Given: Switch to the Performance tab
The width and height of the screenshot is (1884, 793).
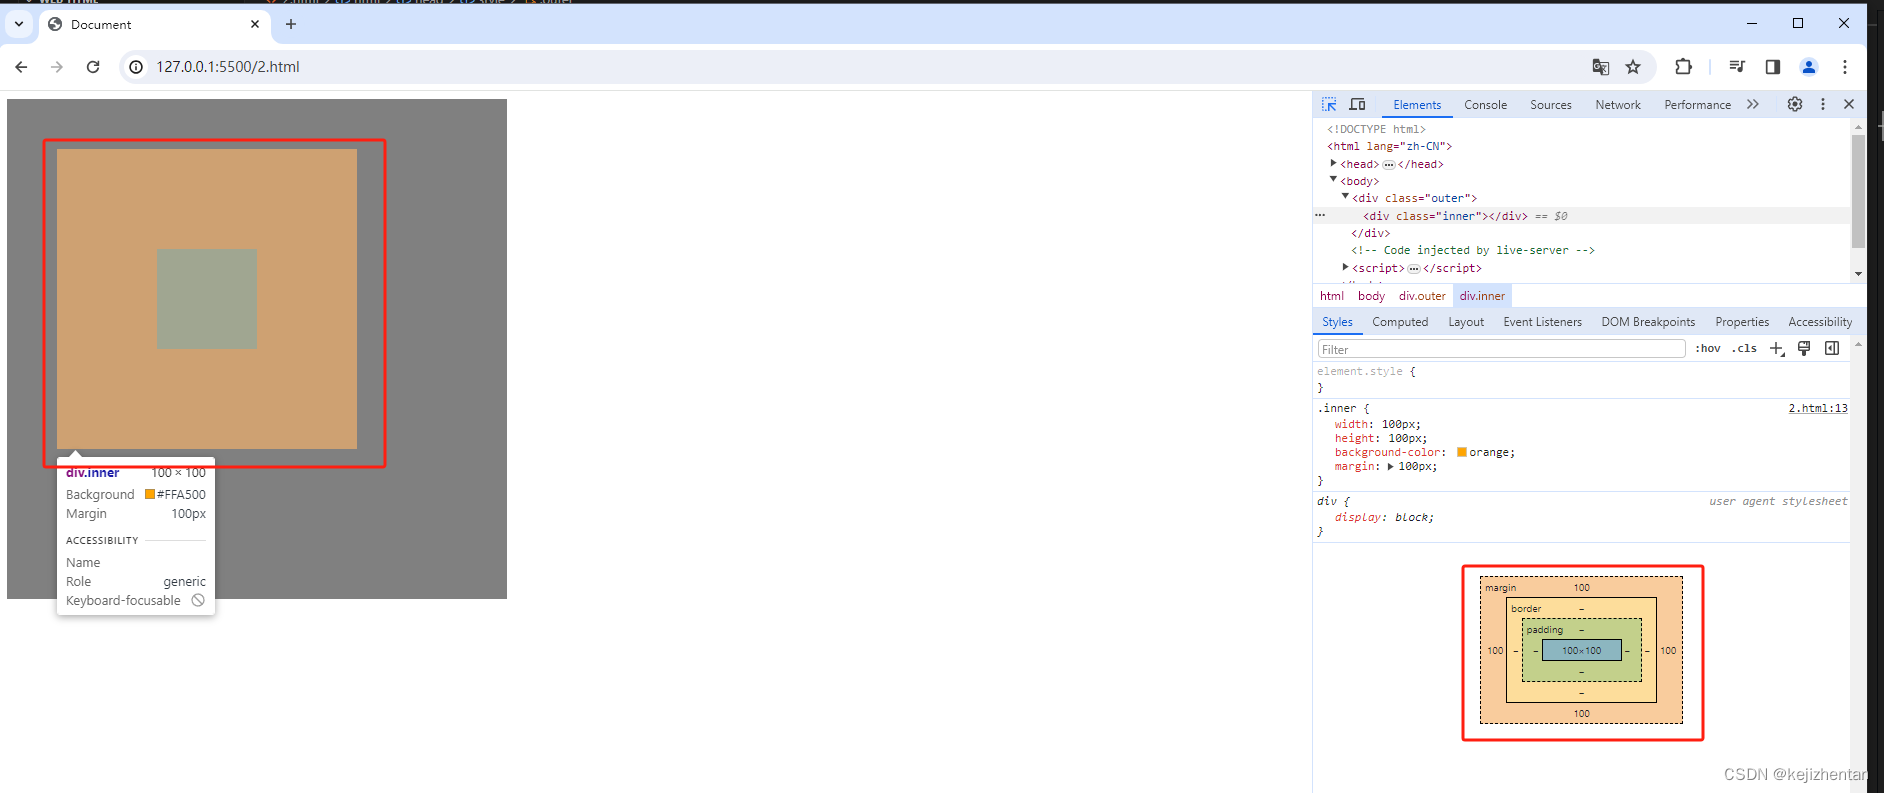Looking at the screenshot, I should pyautogui.click(x=1697, y=105).
